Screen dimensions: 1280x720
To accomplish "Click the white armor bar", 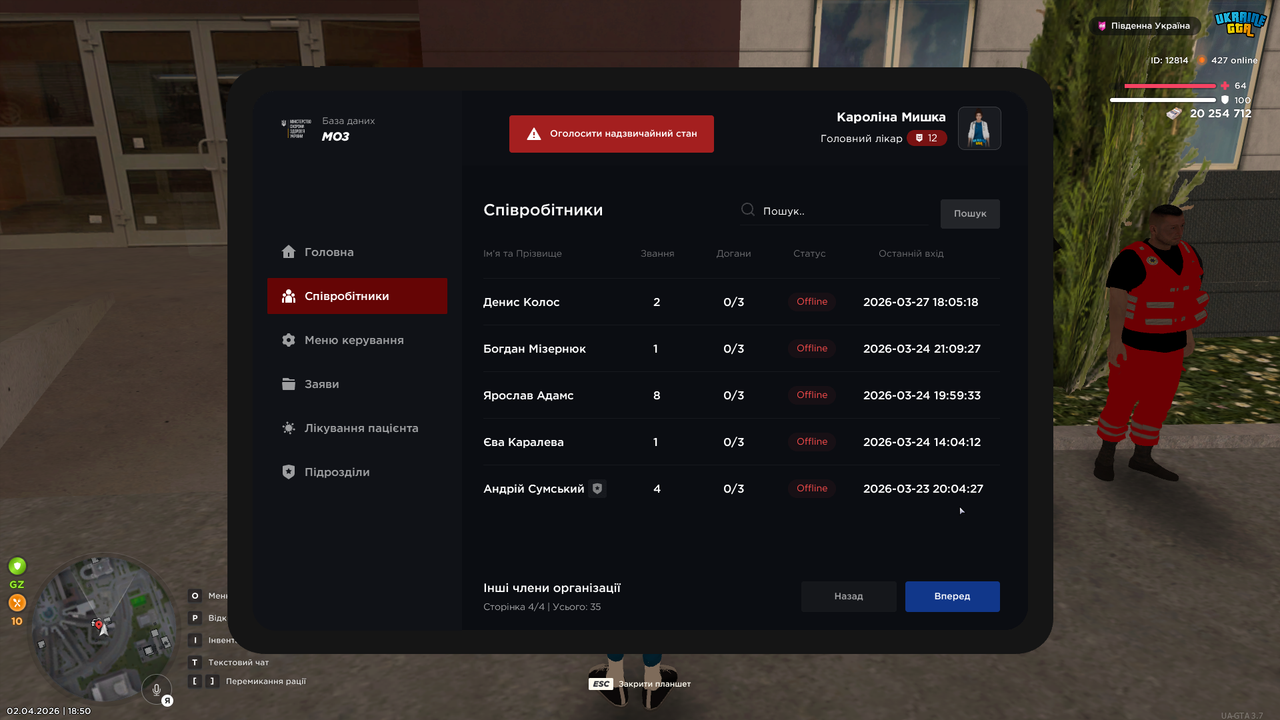I will [1164, 100].
